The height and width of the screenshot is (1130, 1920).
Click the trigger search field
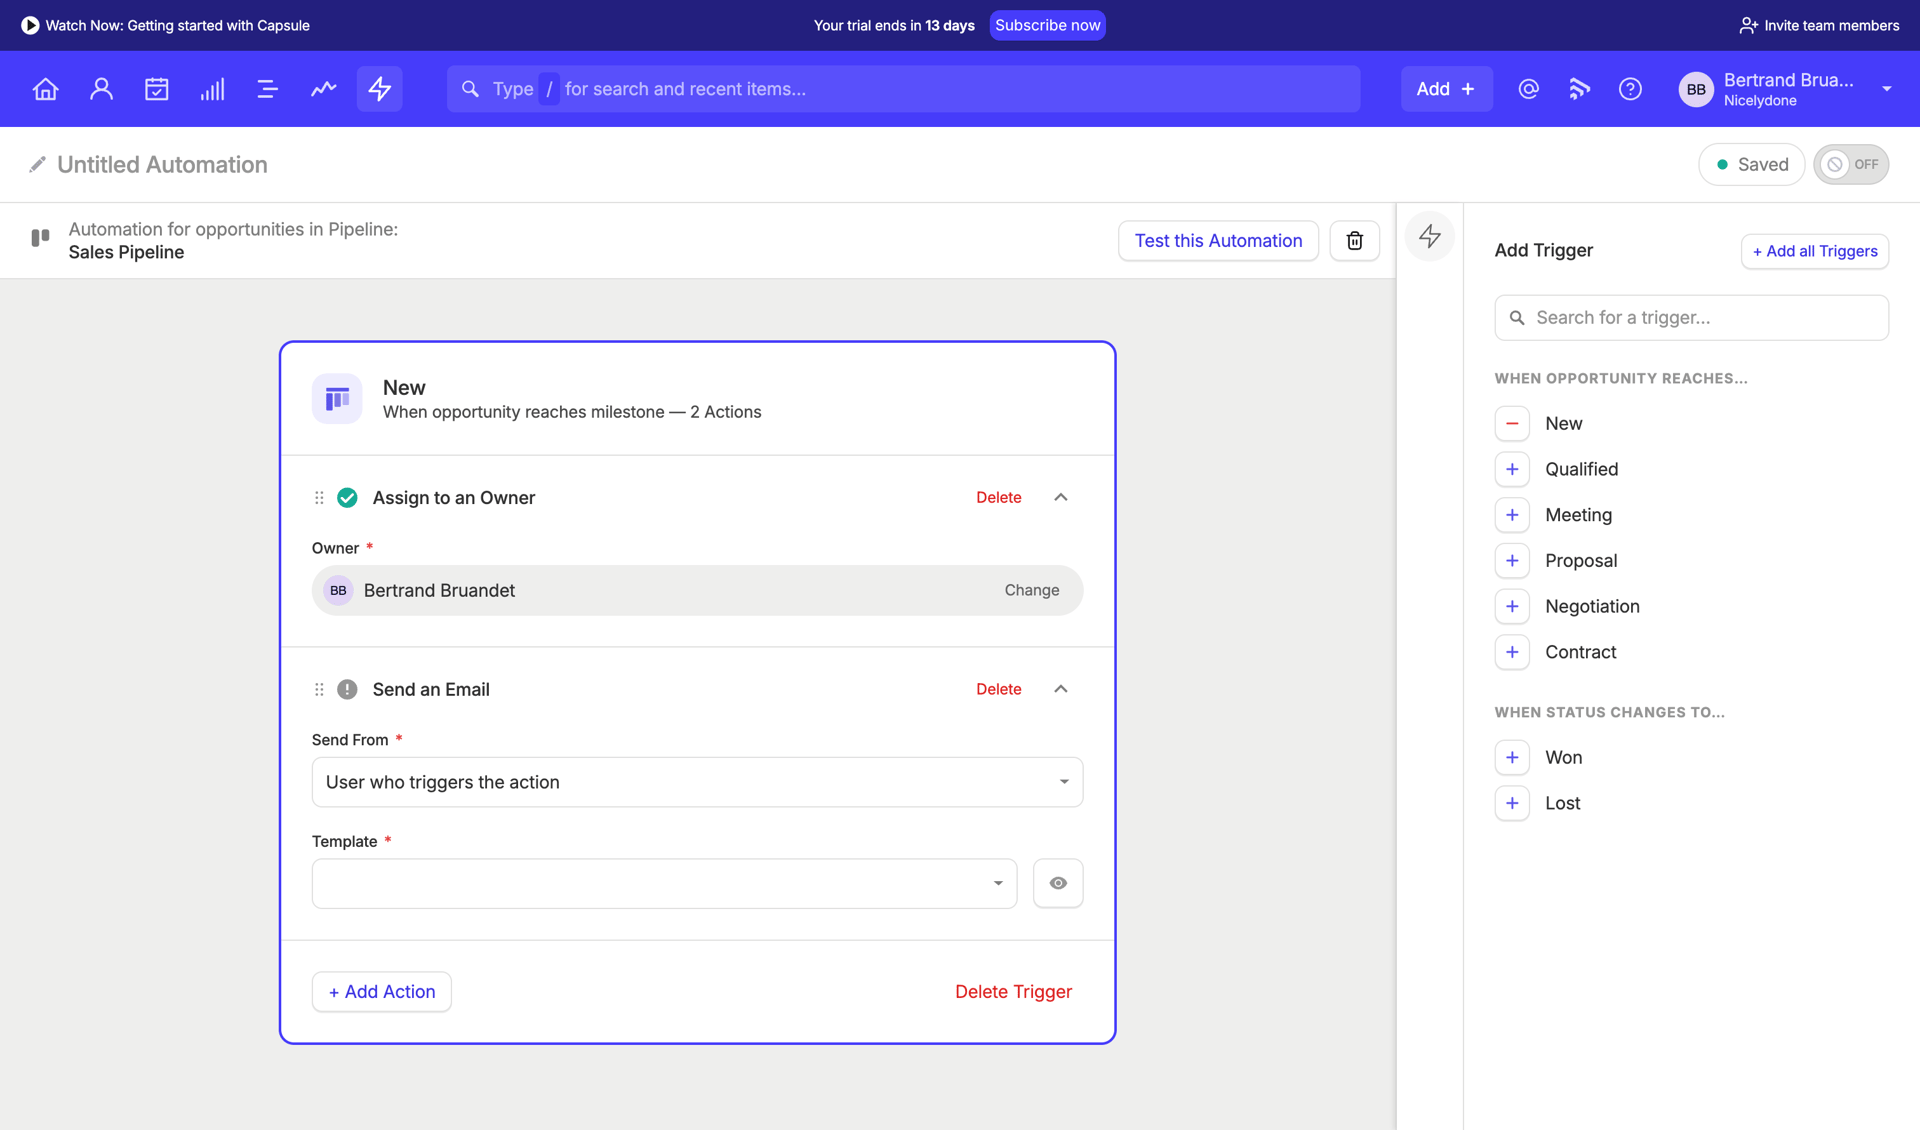click(1691, 317)
